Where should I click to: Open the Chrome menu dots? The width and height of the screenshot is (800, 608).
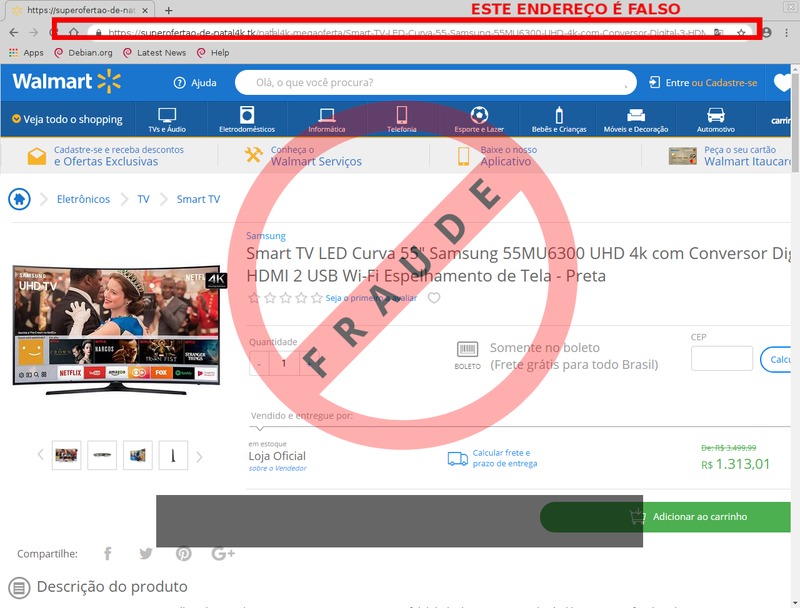[x=786, y=33]
